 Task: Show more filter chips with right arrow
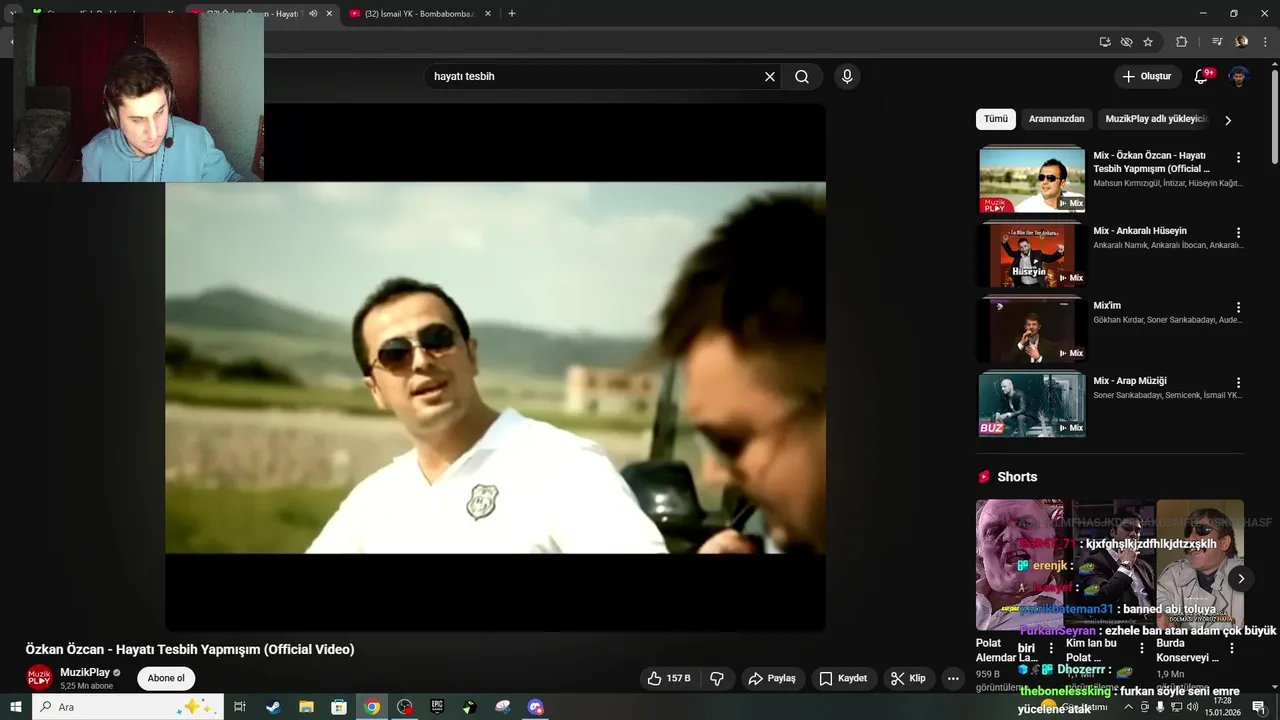coord(1228,120)
